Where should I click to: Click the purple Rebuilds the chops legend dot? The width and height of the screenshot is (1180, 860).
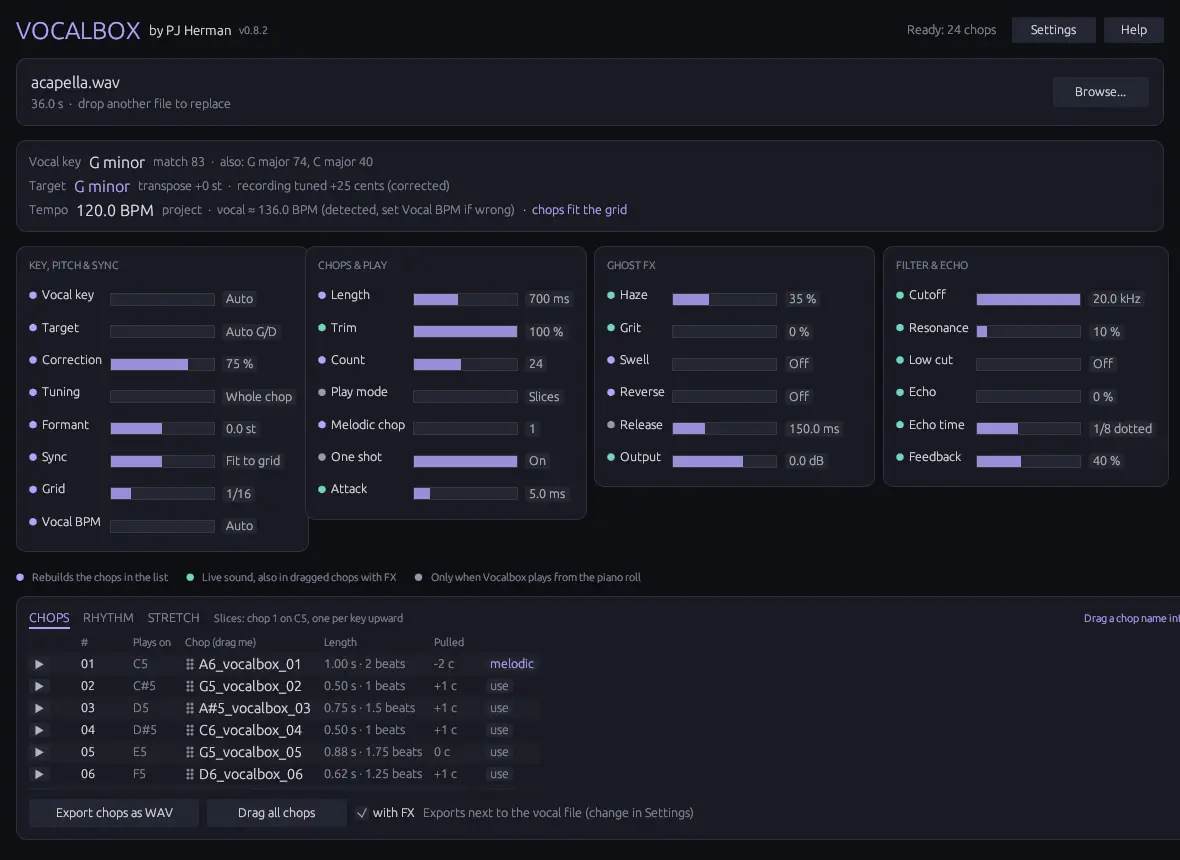tap(20, 578)
